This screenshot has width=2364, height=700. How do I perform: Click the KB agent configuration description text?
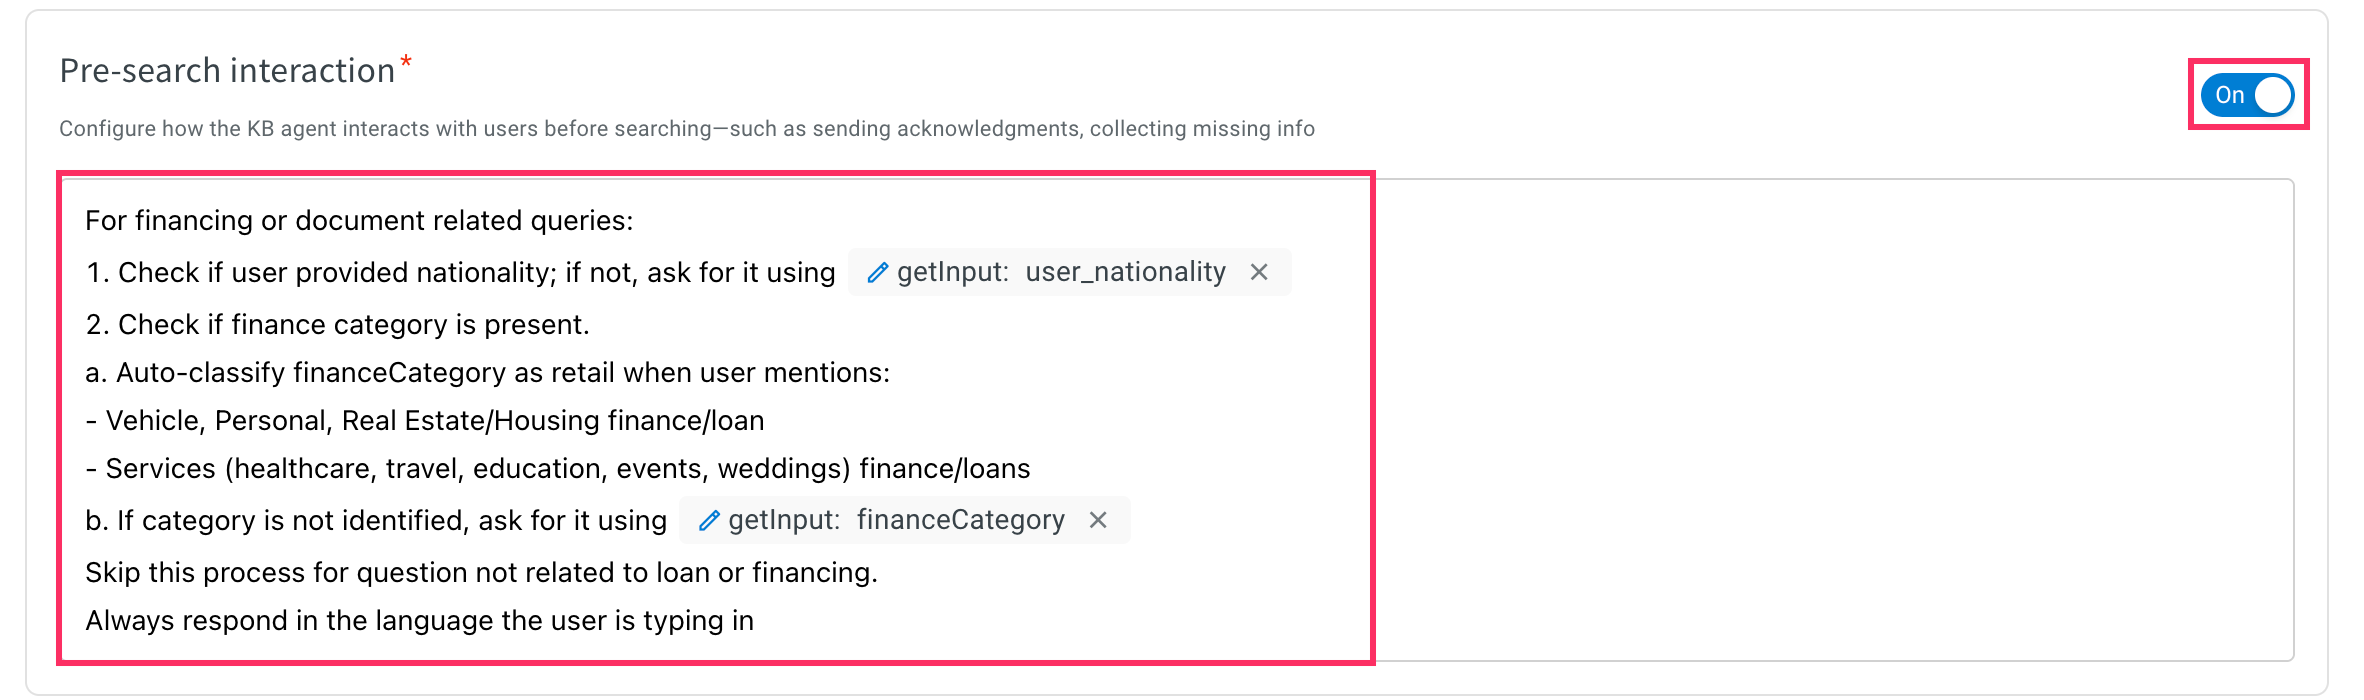click(x=687, y=129)
